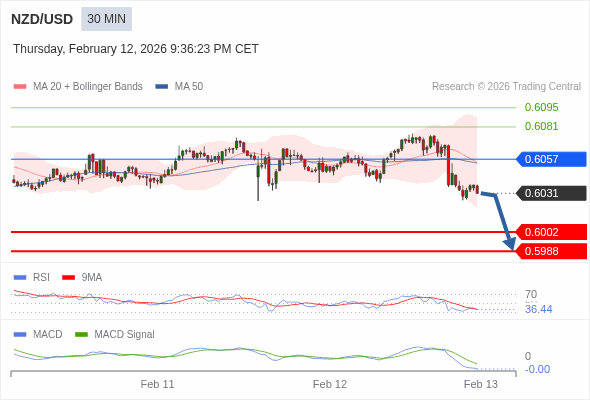Click the 'RSI' legend label

pos(41,277)
